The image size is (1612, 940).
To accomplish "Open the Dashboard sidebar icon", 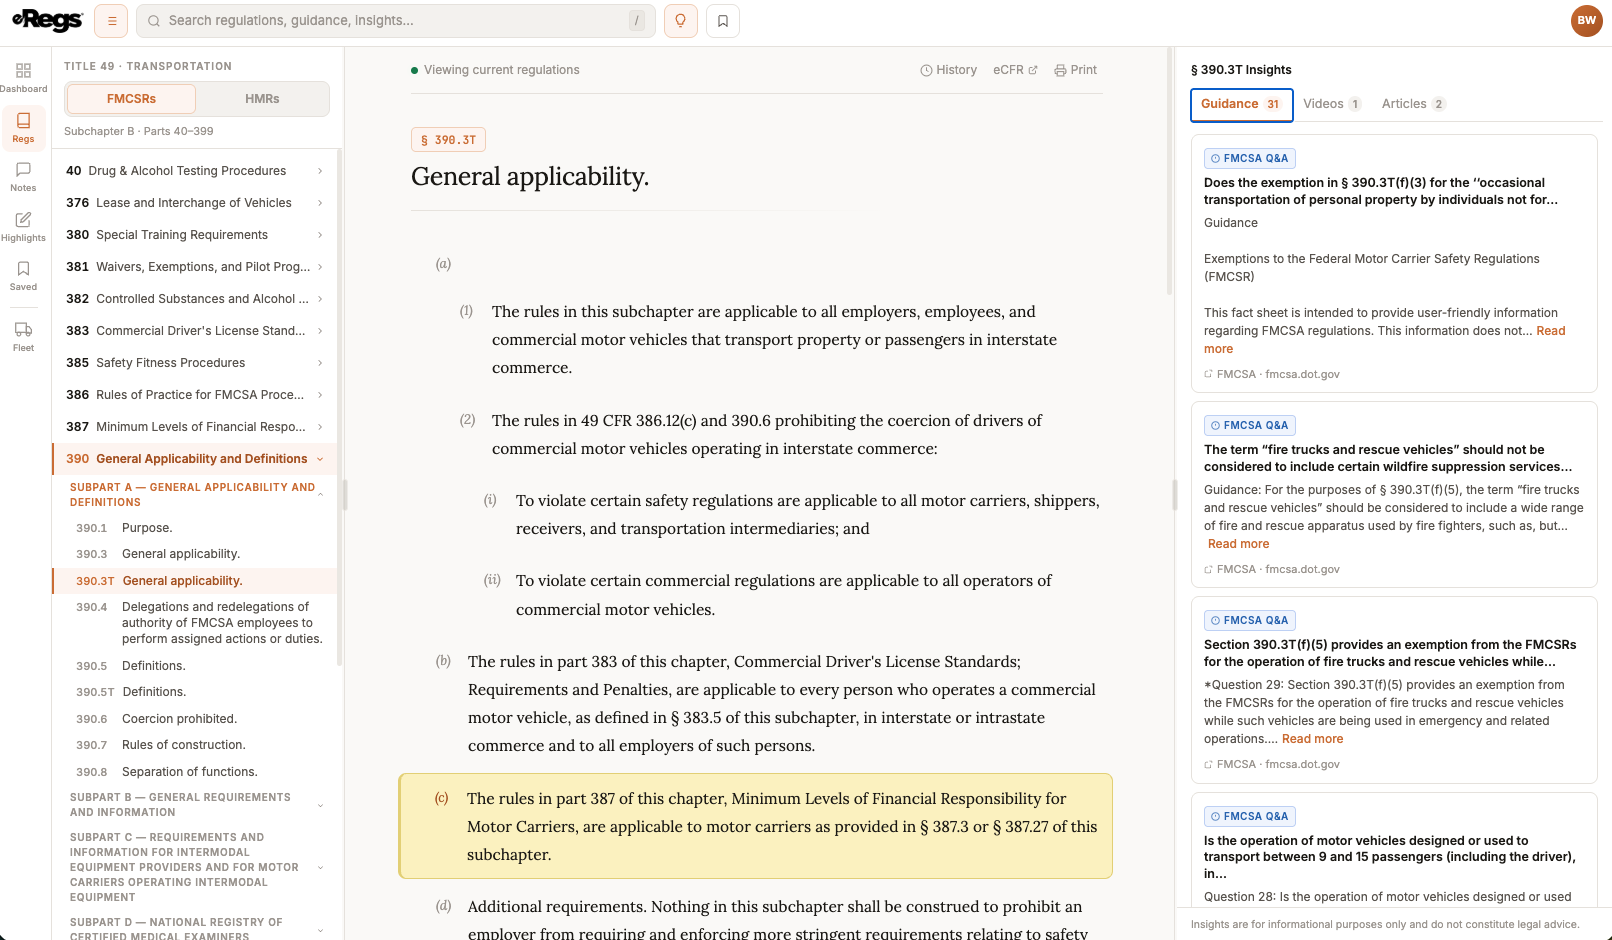I will (23, 78).
